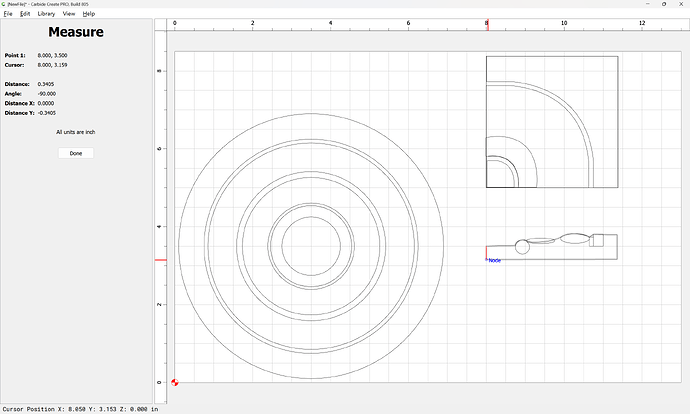Image resolution: width=690 pixels, height=414 pixels.
Task: Click the top edge of the outermost concentric circle
Action: (311, 114)
